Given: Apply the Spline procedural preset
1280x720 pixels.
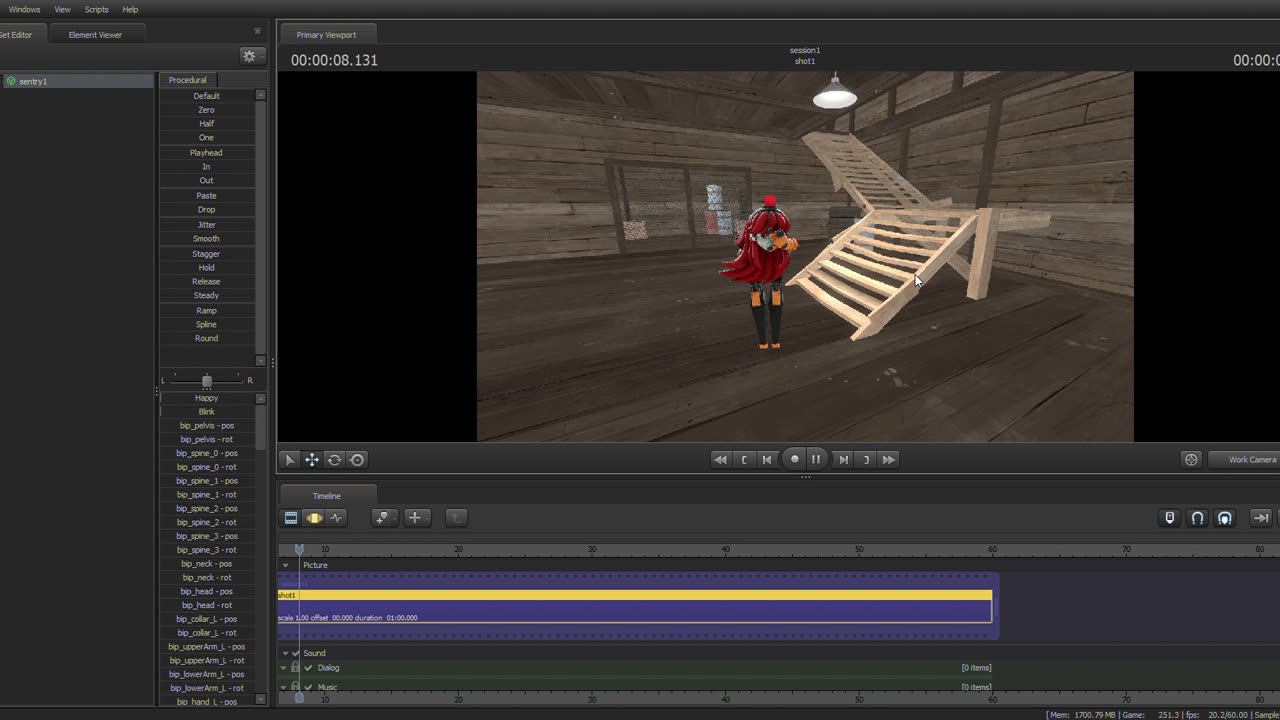Looking at the screenshot, I should tap(206, 324).
